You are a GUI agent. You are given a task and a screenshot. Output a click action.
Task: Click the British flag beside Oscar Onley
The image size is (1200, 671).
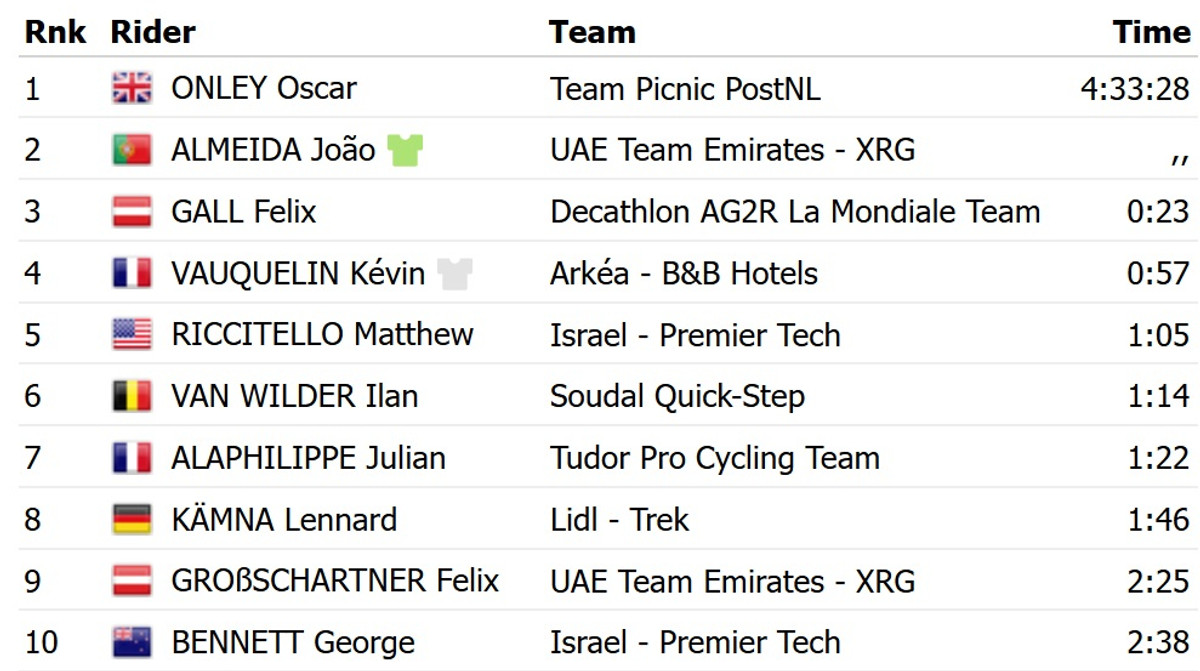point(131,89)
